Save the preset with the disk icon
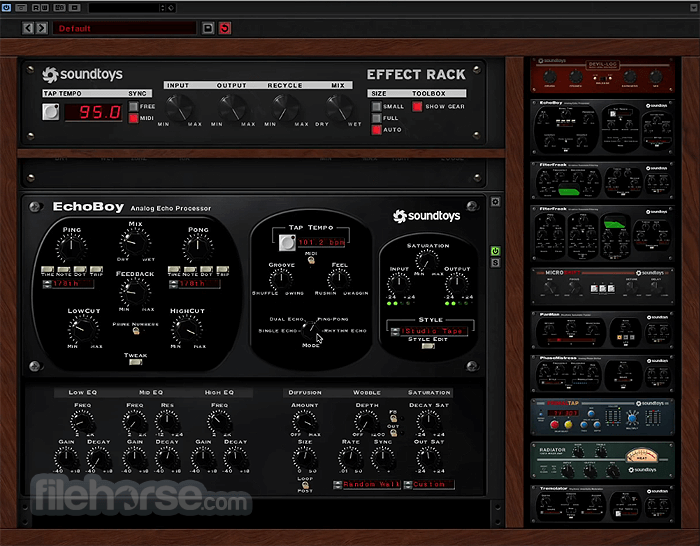The width and height of the screenshot is (700, 546). tap(208, 28)
